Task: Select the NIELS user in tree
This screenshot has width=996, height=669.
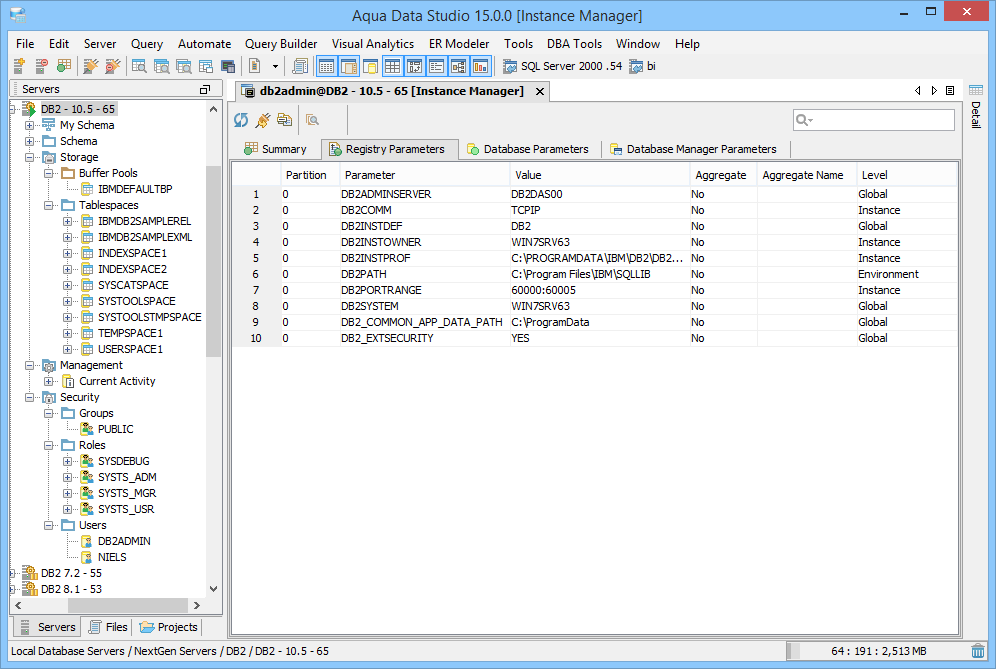Action: (x=112, y=557)
